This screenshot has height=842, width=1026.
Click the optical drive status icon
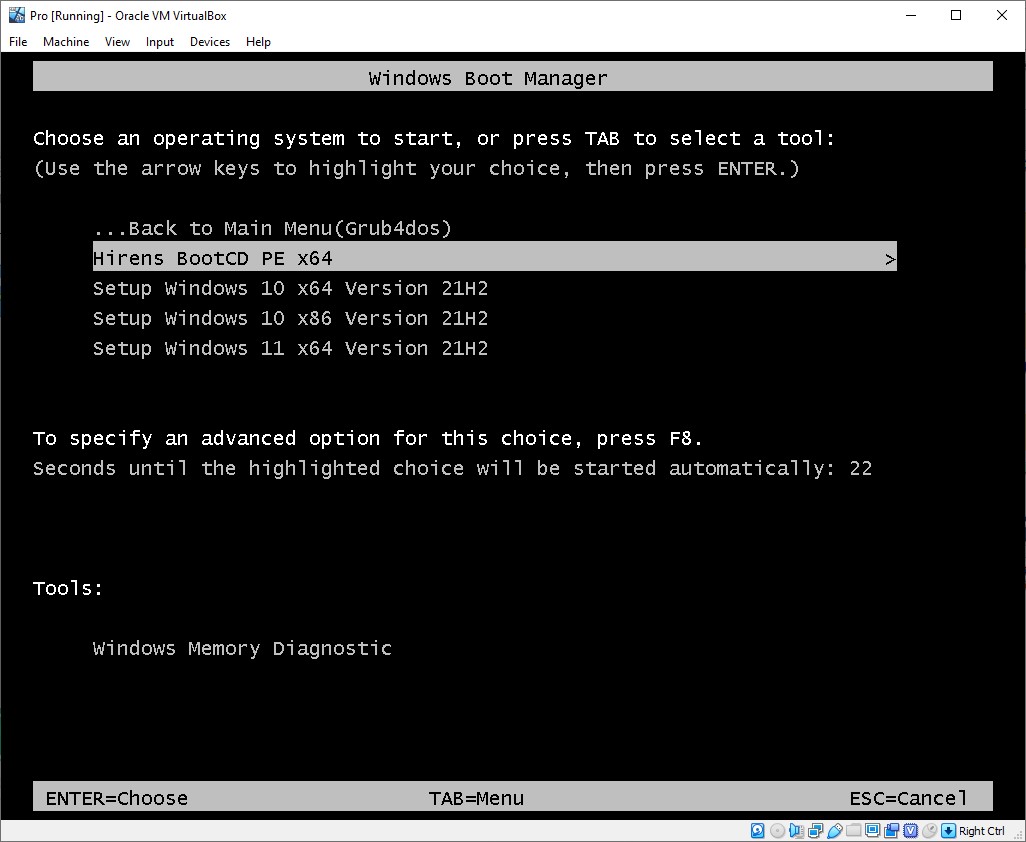(x=777, y=831)
